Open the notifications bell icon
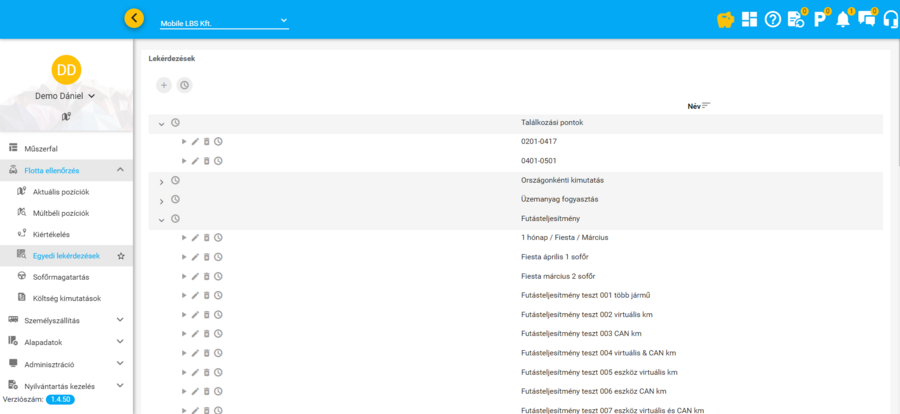This screenshot has height=414, width=900. [x=842, y=19]
